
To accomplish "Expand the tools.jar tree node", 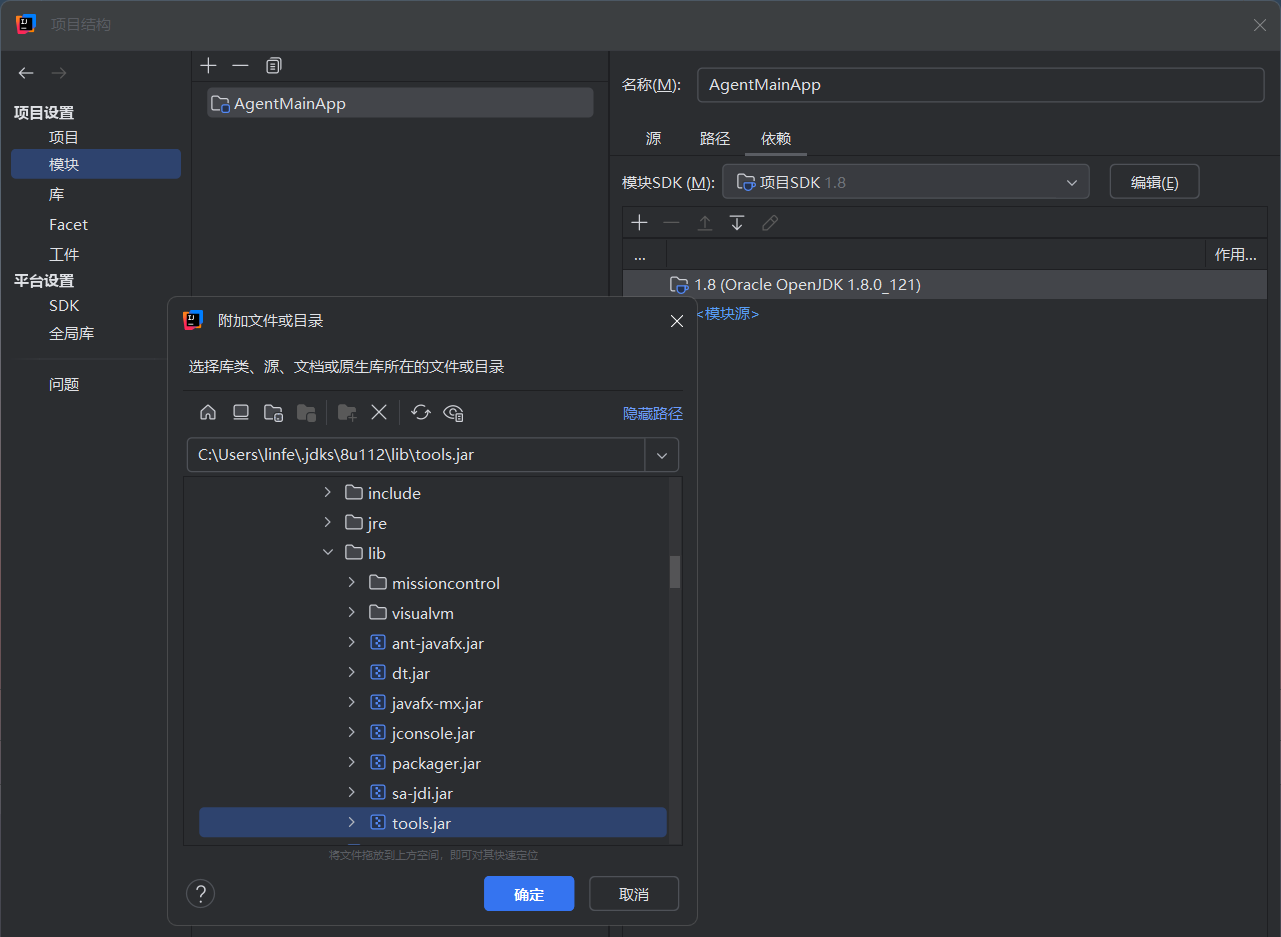I will (351, 823).
